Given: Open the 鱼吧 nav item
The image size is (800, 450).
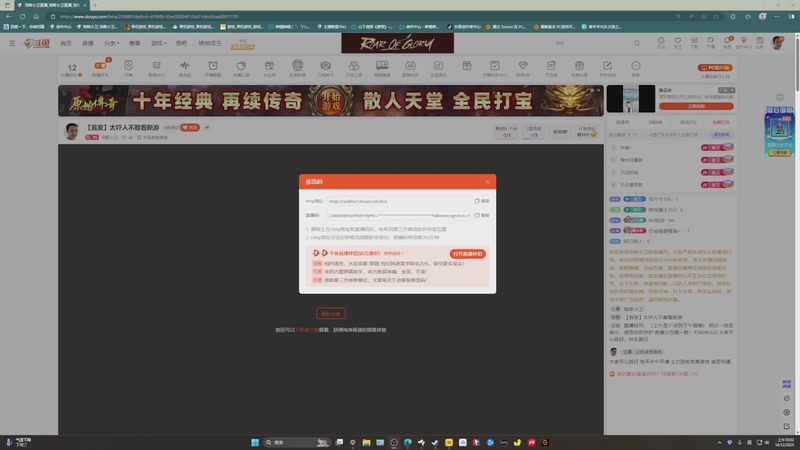Looking at the screenshot, I should (182, 43).
